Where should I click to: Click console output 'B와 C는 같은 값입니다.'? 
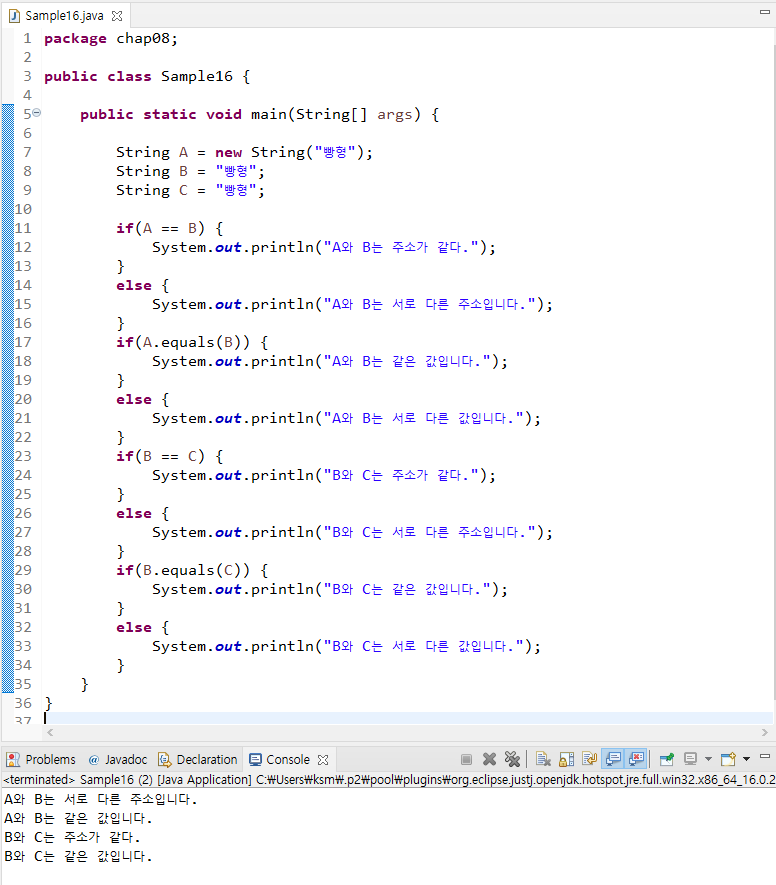pyautogui.click(x=78, y=856)
